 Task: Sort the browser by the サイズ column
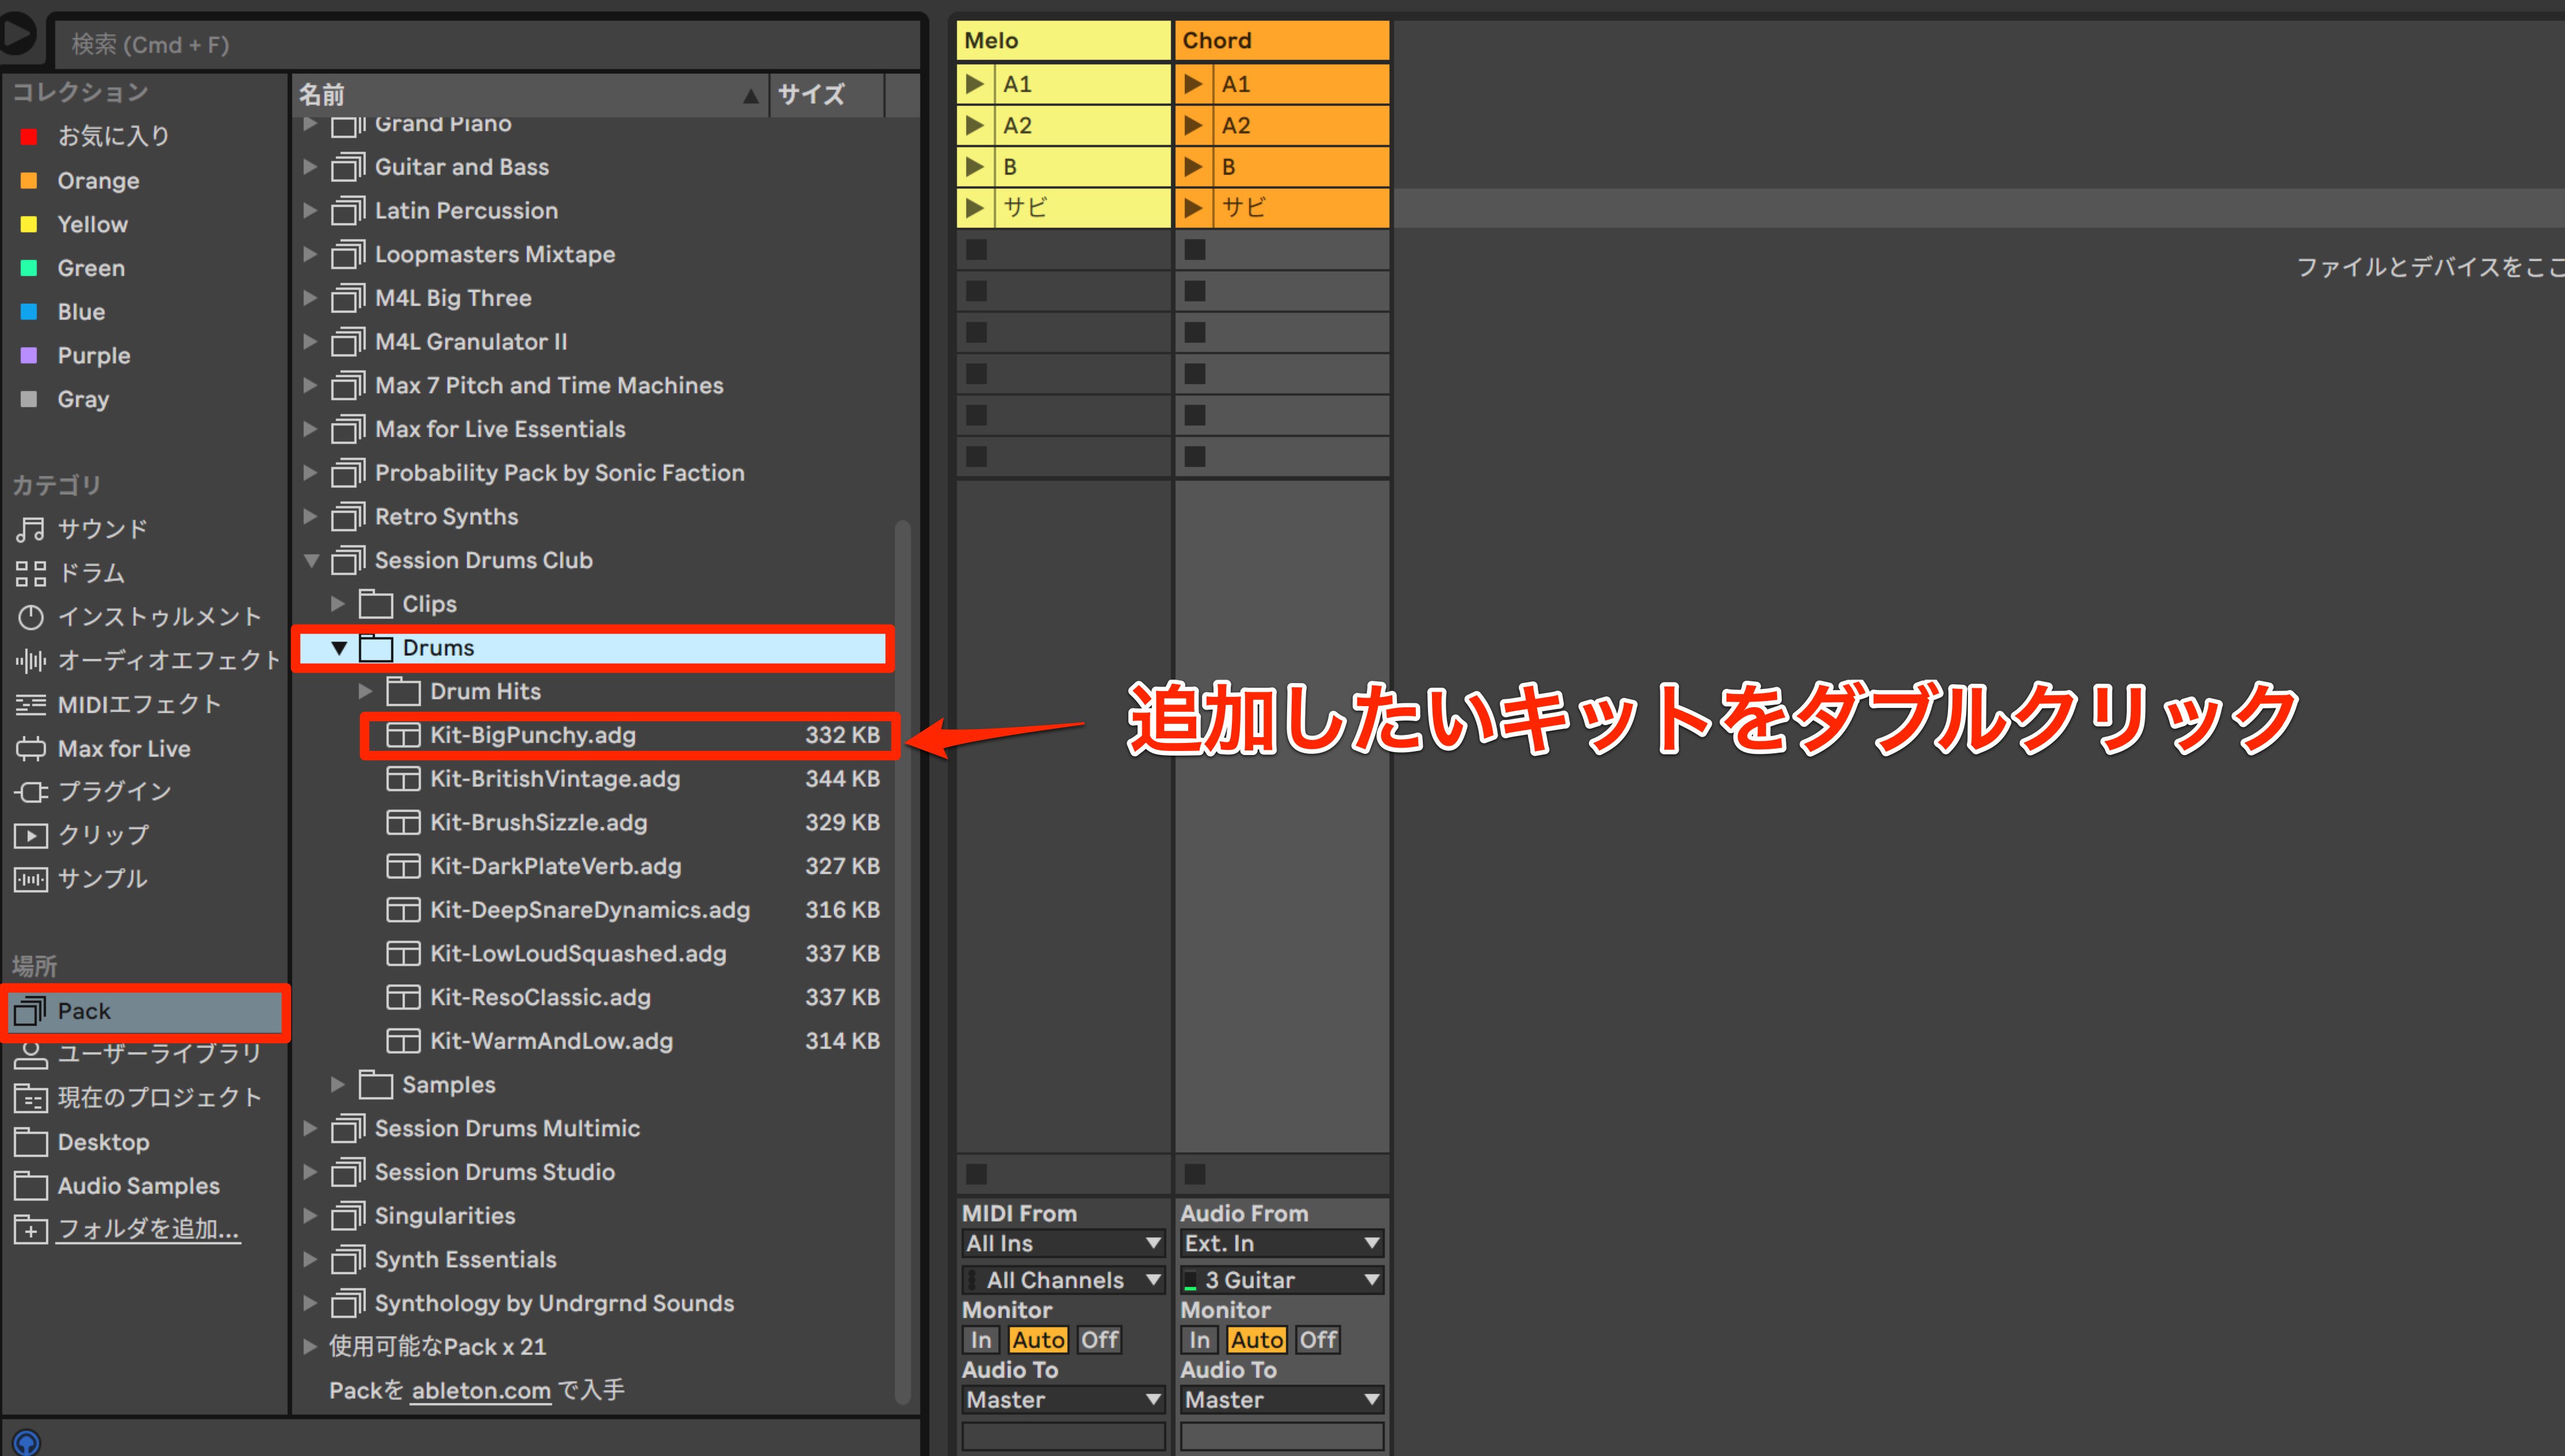pos(811,95)
